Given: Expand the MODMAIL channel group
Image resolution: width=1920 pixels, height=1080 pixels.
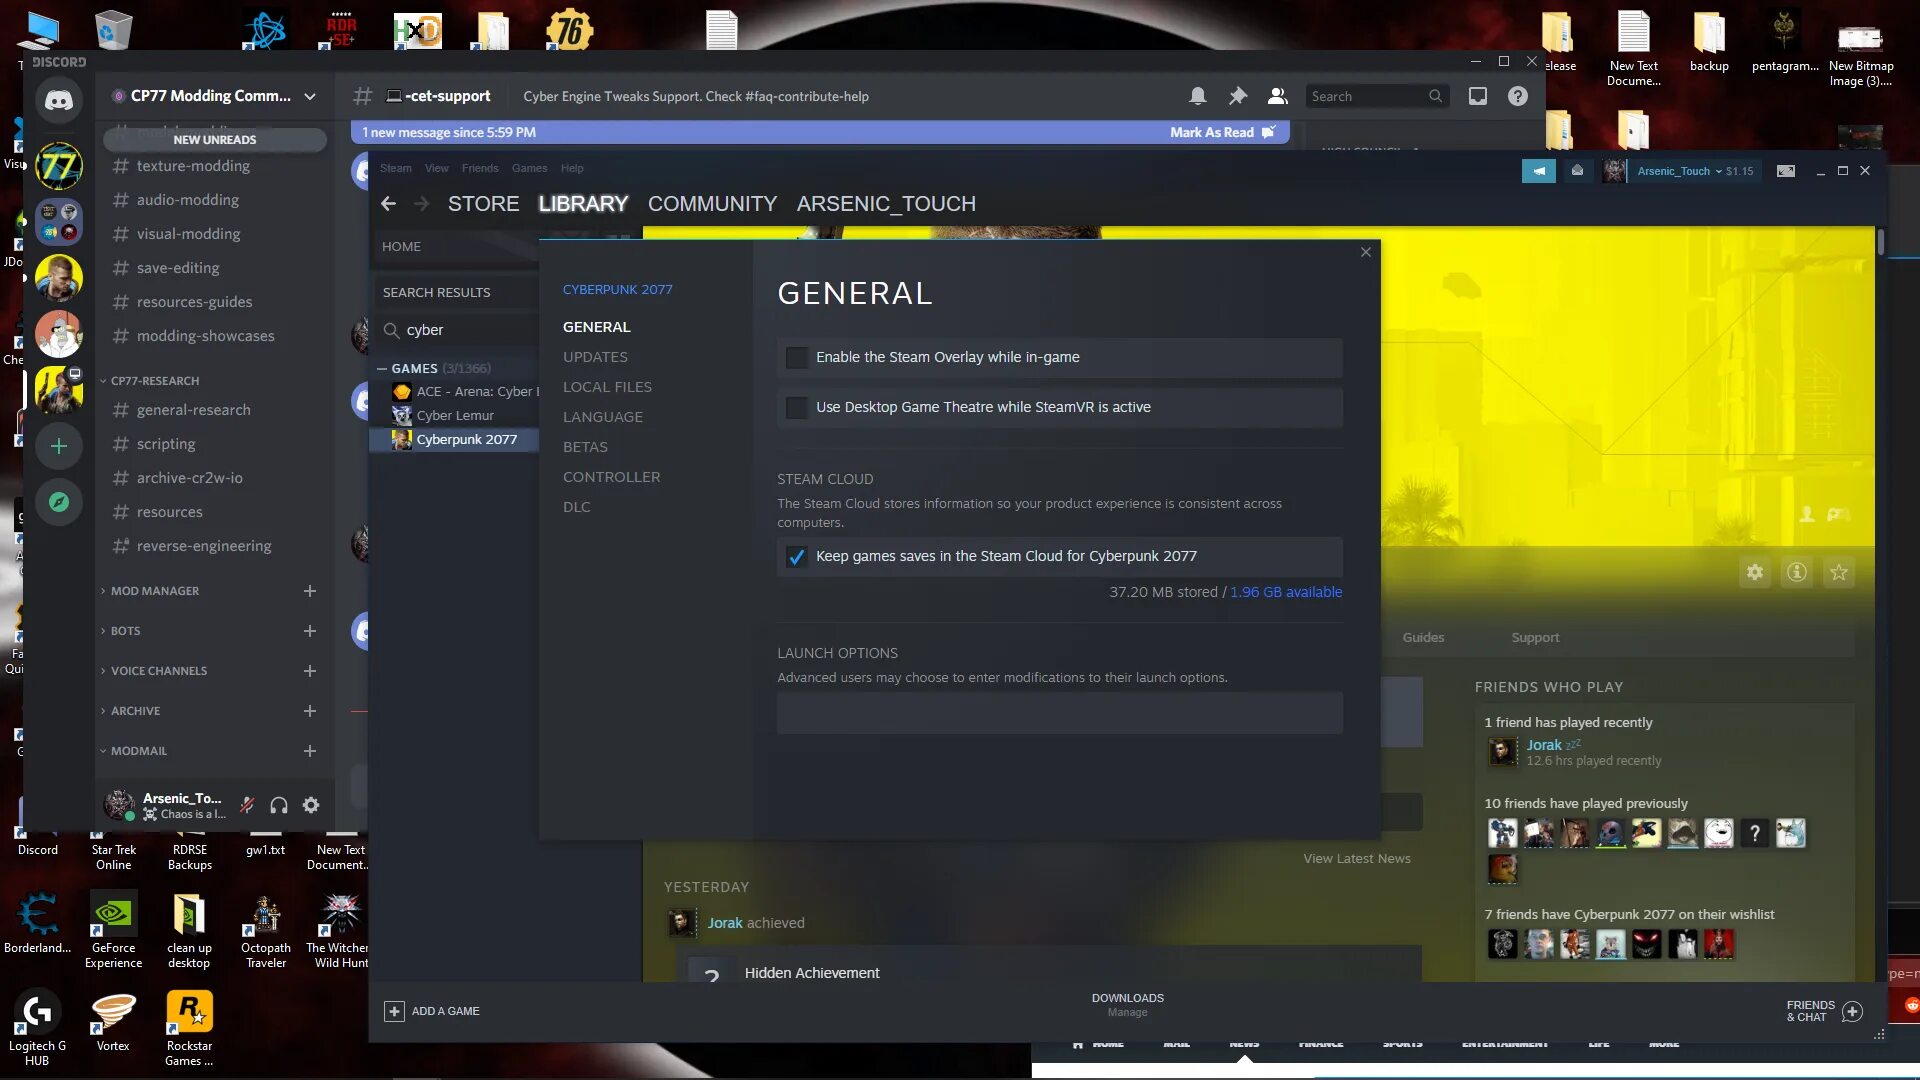Looking at the screenshot, I should pyautogui.click(x=137, y=750).
